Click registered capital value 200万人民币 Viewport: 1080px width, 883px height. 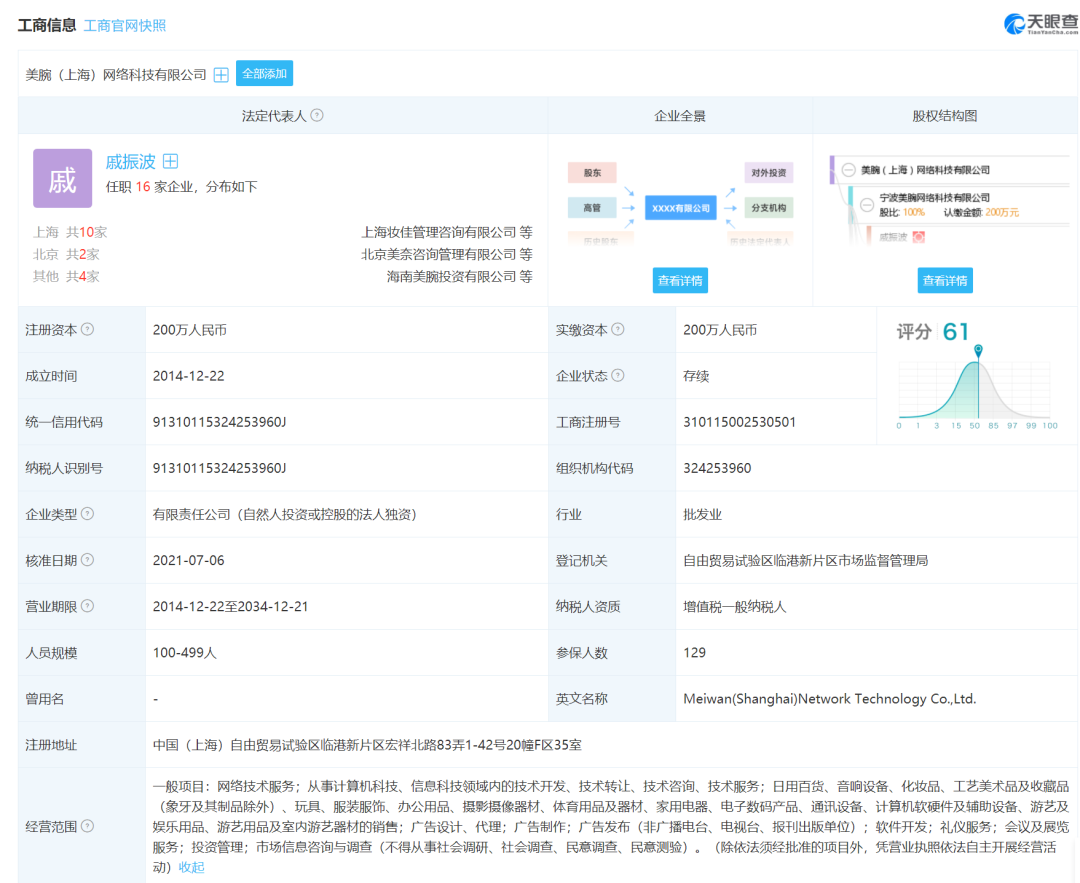point(189,330)
